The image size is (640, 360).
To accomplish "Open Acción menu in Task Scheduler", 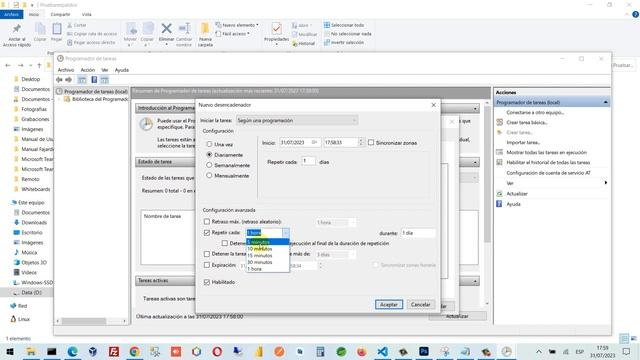I will point(88,70).
